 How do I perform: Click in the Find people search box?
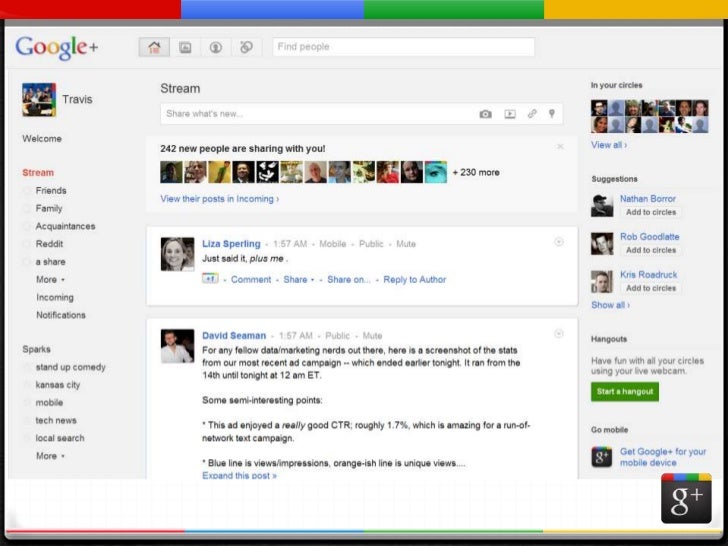tap(403, 47)
